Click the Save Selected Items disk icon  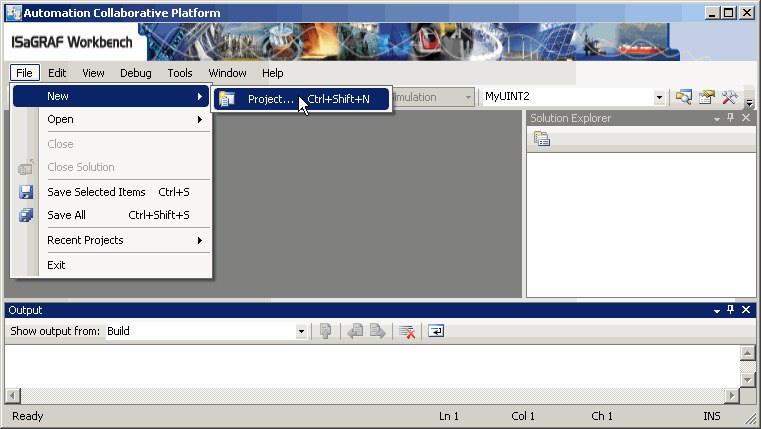pyautogui.click(x=26, y=192)
